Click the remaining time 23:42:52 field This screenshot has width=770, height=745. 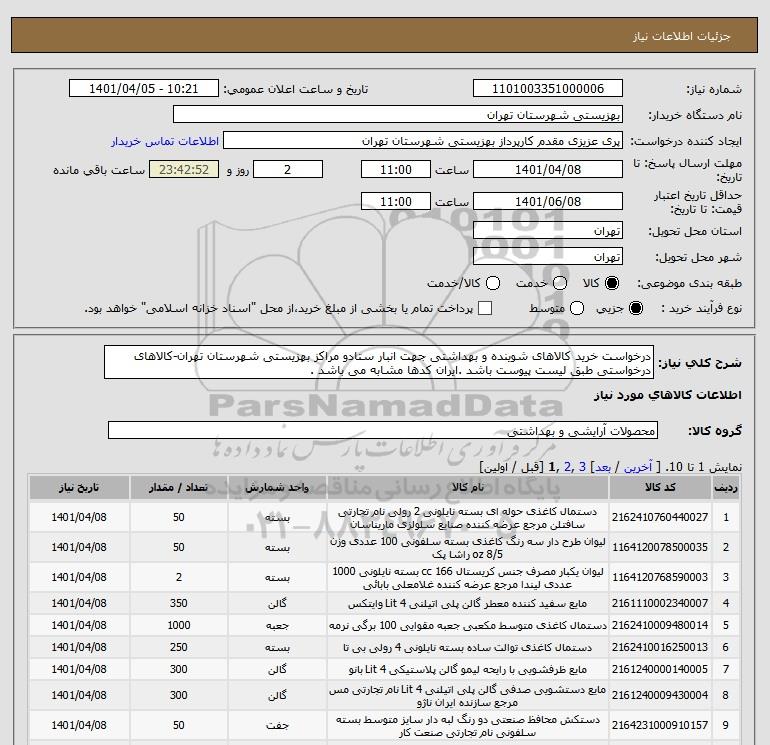[184, 169]
